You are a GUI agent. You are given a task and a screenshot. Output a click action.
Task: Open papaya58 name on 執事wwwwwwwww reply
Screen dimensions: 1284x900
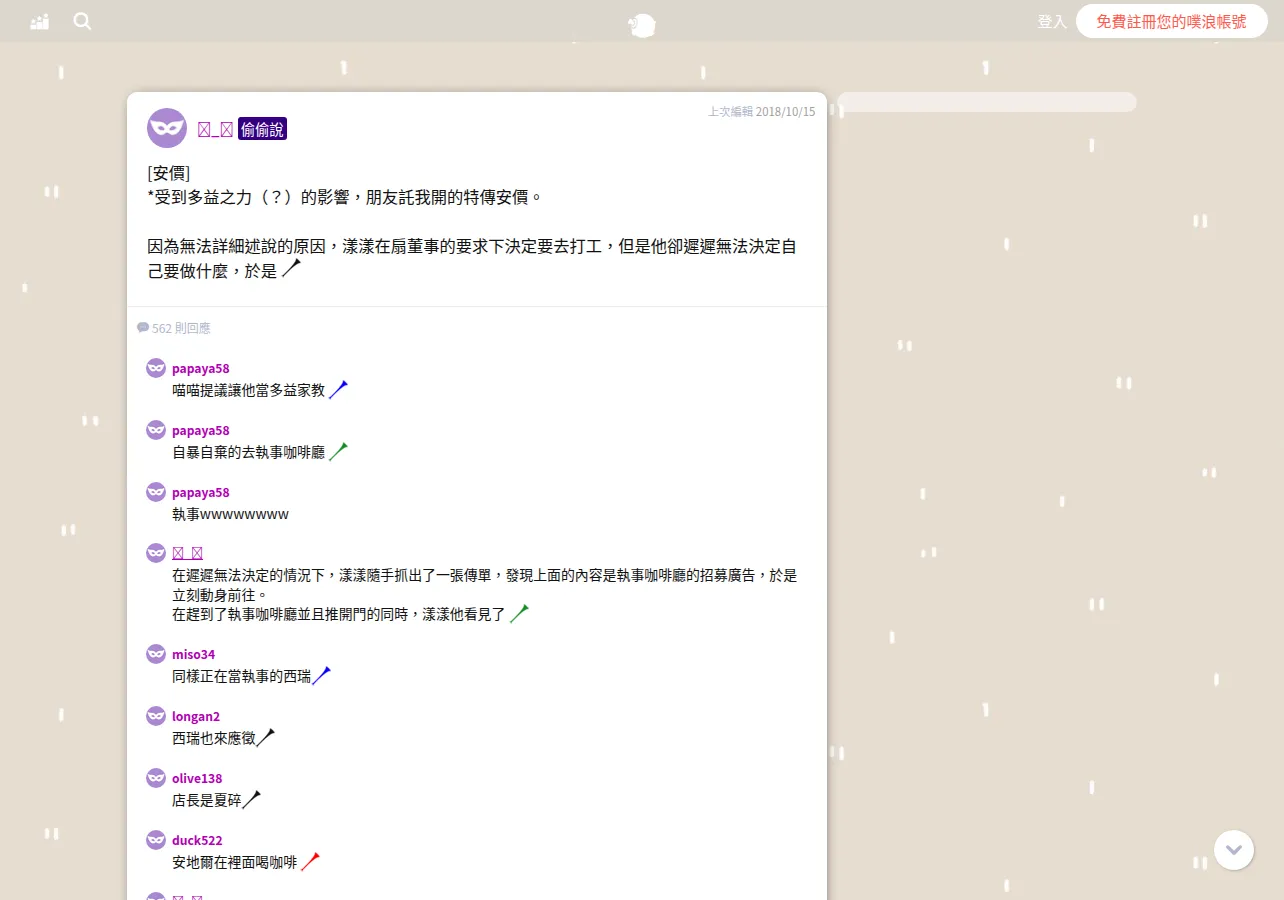(201, 492)
